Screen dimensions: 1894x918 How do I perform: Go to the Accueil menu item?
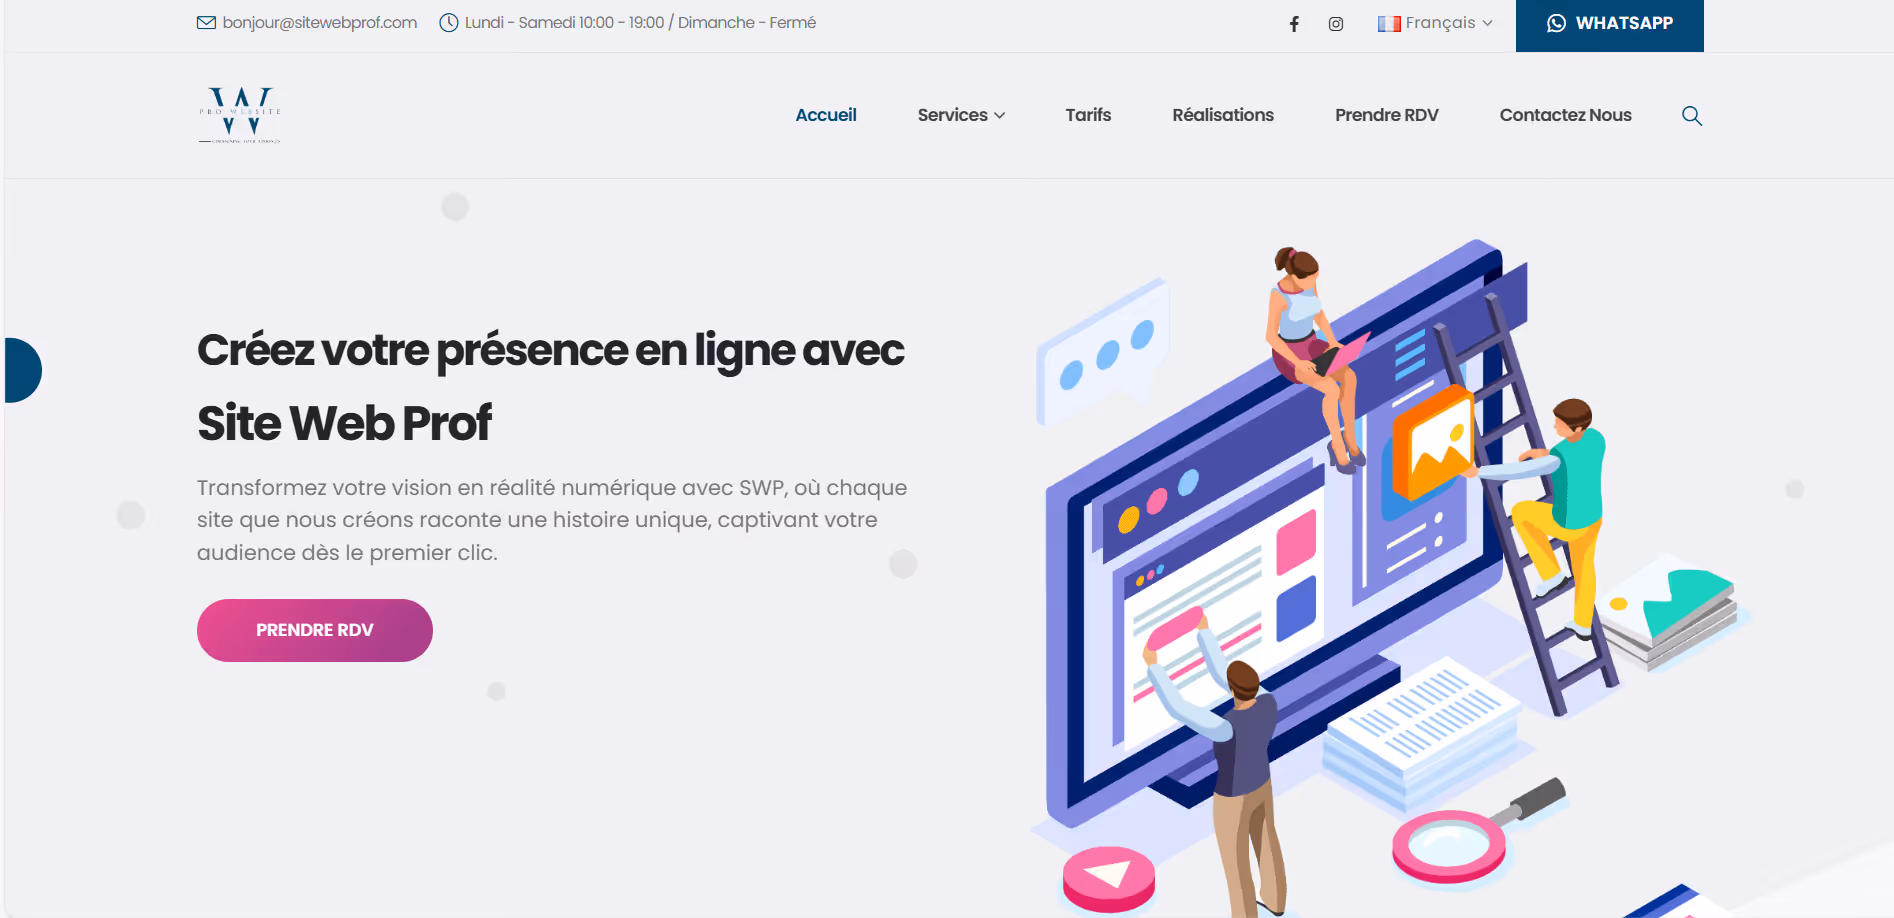826,115
